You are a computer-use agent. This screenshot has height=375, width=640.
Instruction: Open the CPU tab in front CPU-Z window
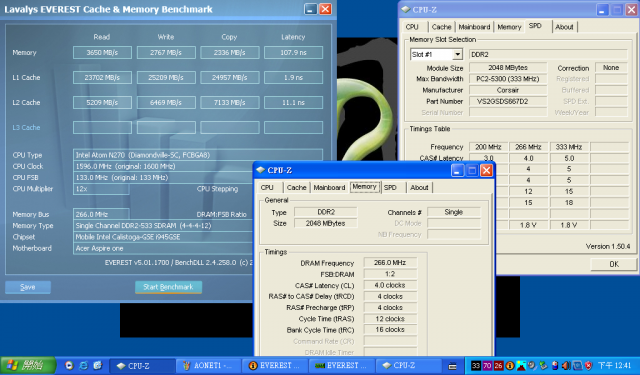pyautogui.click(x=267, y=187)
